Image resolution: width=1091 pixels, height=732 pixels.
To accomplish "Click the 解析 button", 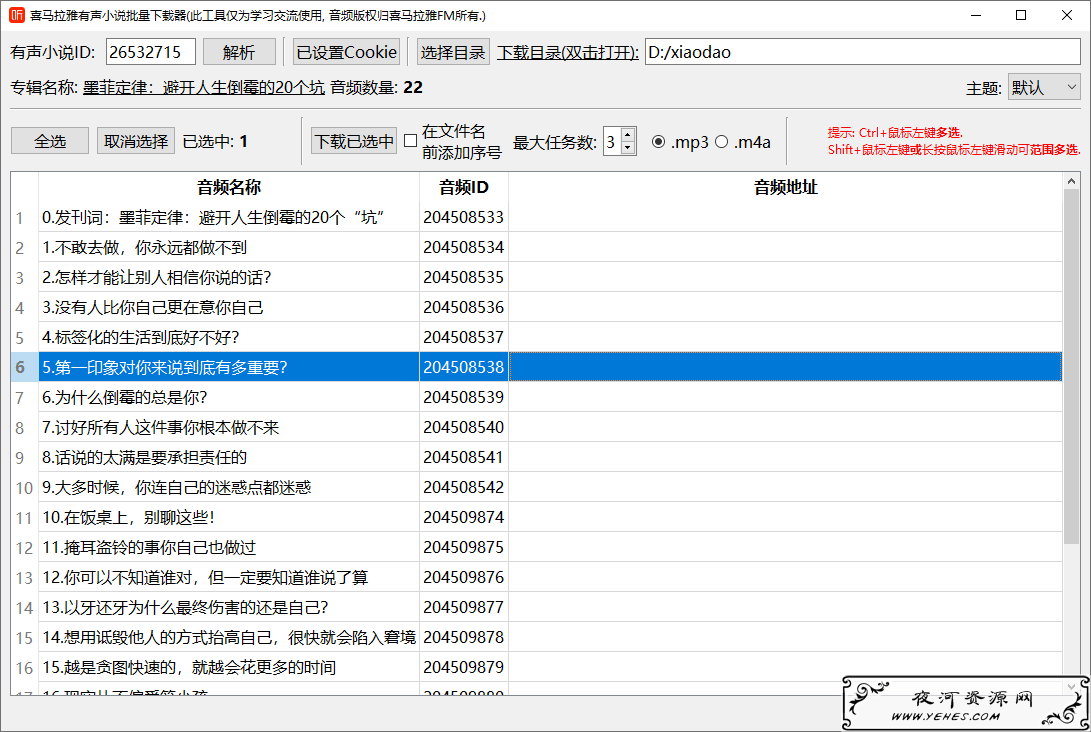I will pos(239,52).
